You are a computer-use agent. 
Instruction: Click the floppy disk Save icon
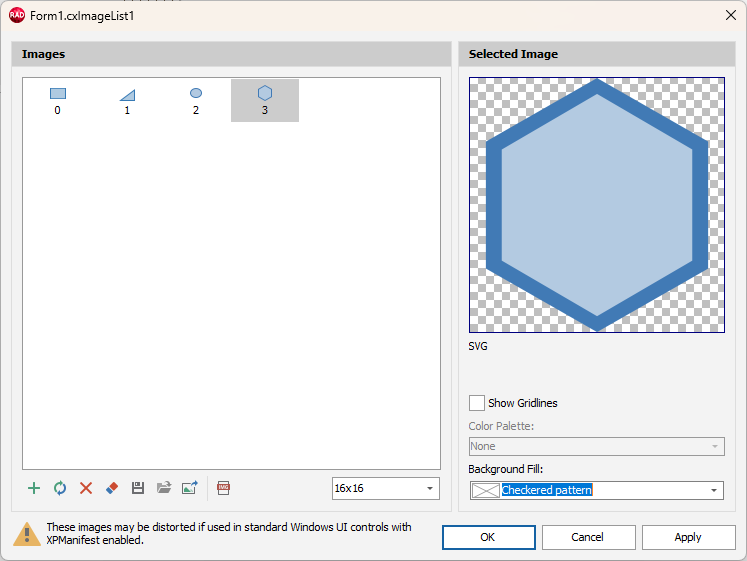click(138, 488)
